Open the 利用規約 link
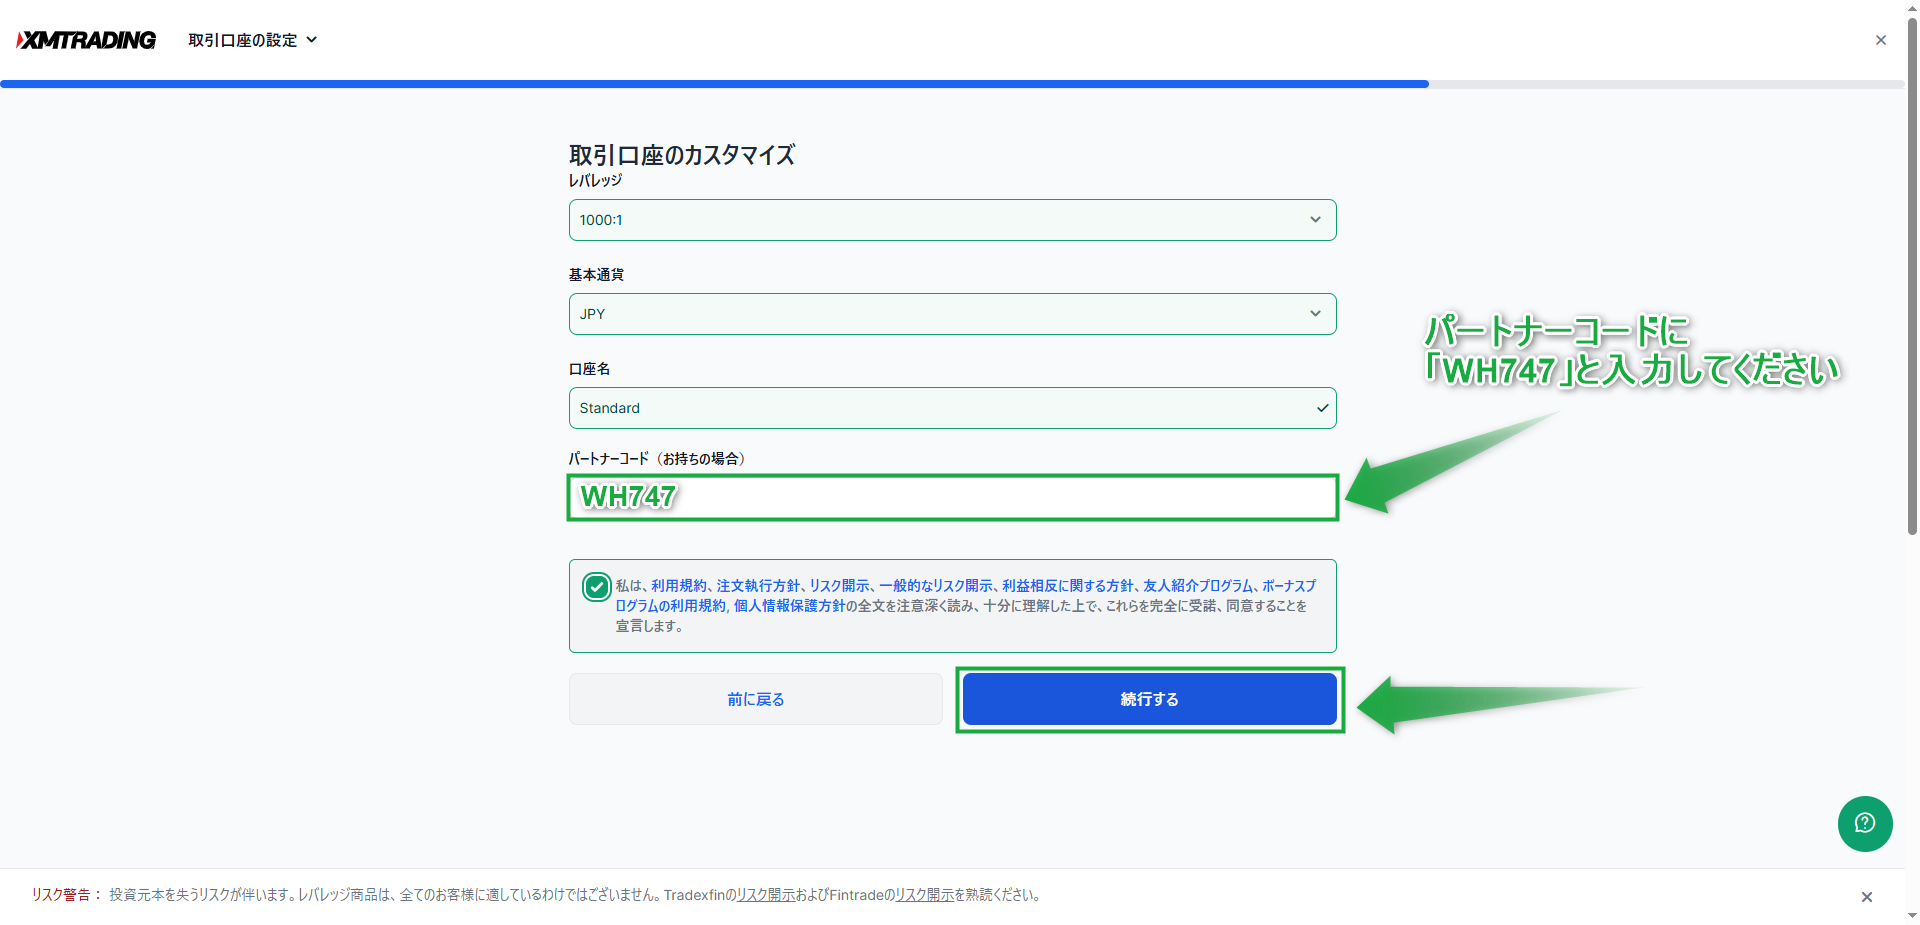1920x925 pixels. [678, 586]
